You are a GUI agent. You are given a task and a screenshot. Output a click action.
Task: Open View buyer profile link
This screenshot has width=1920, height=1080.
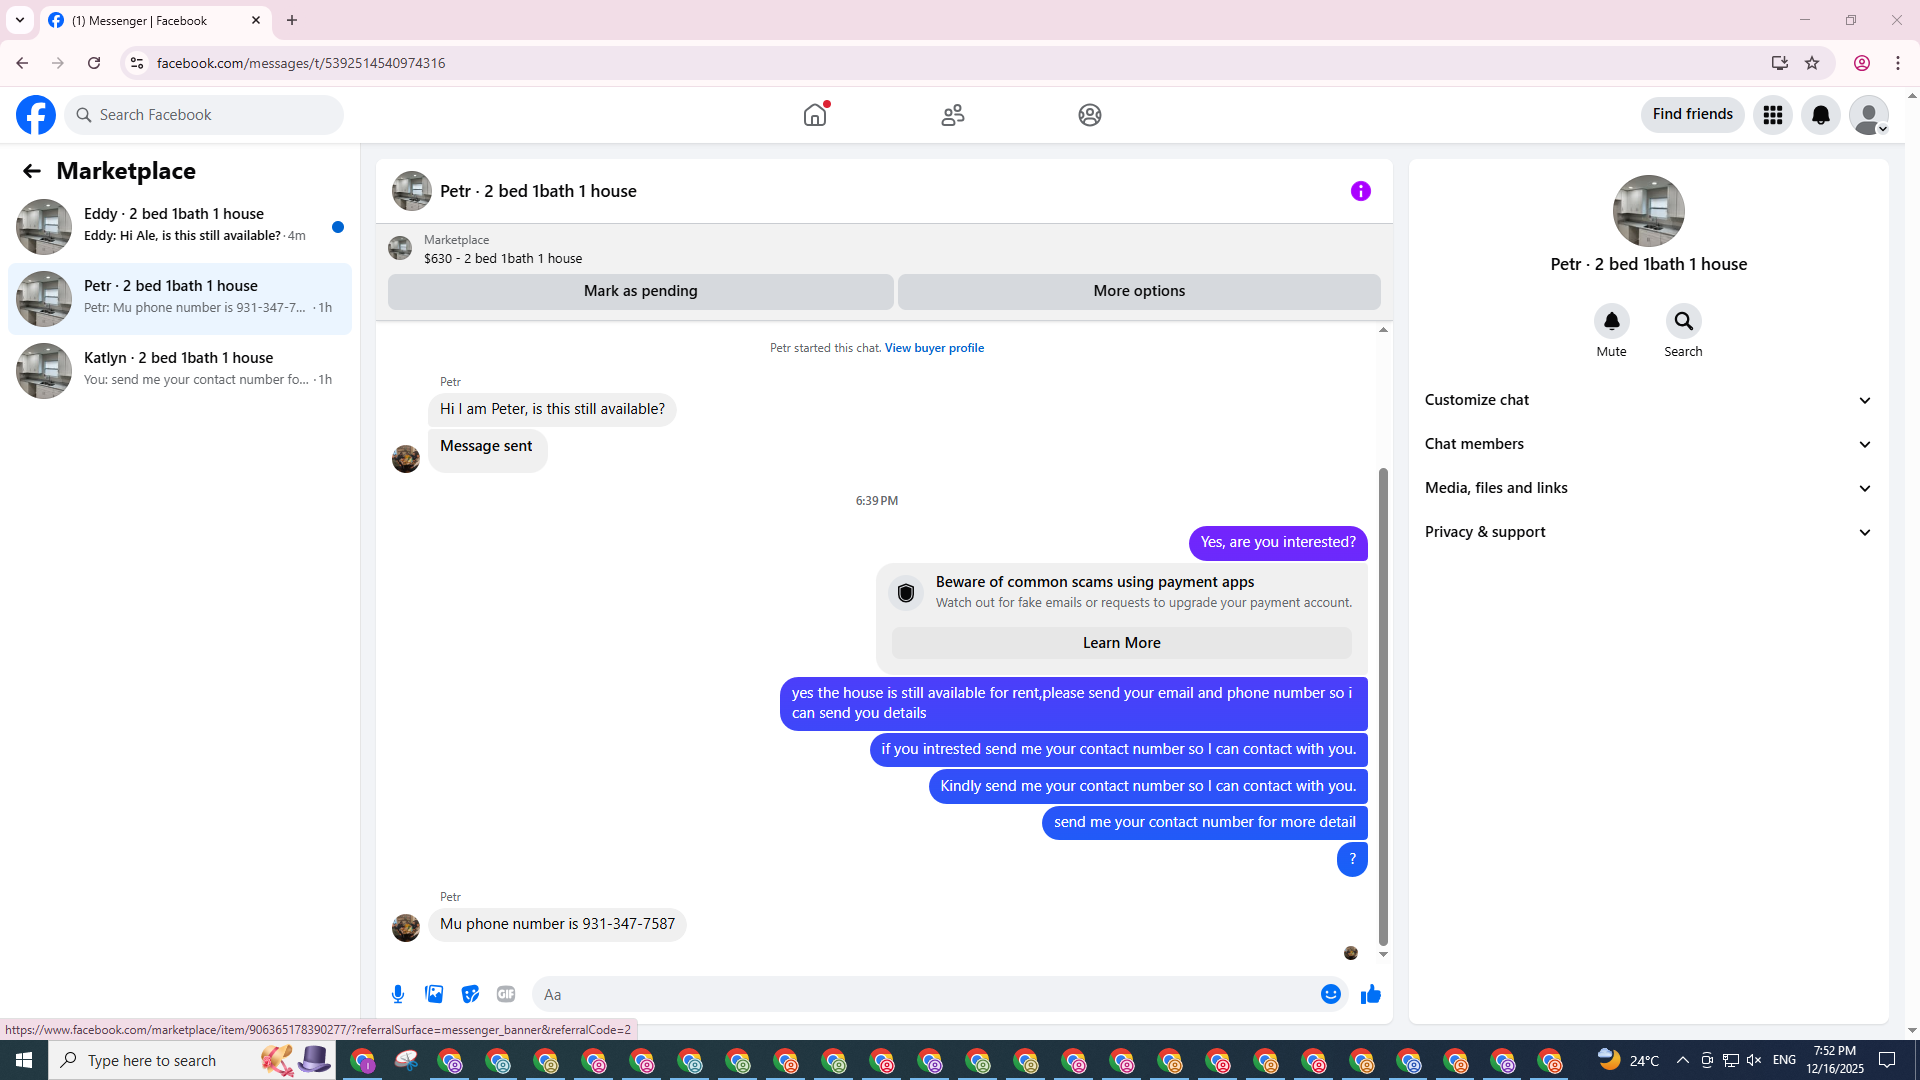[934, 348]
